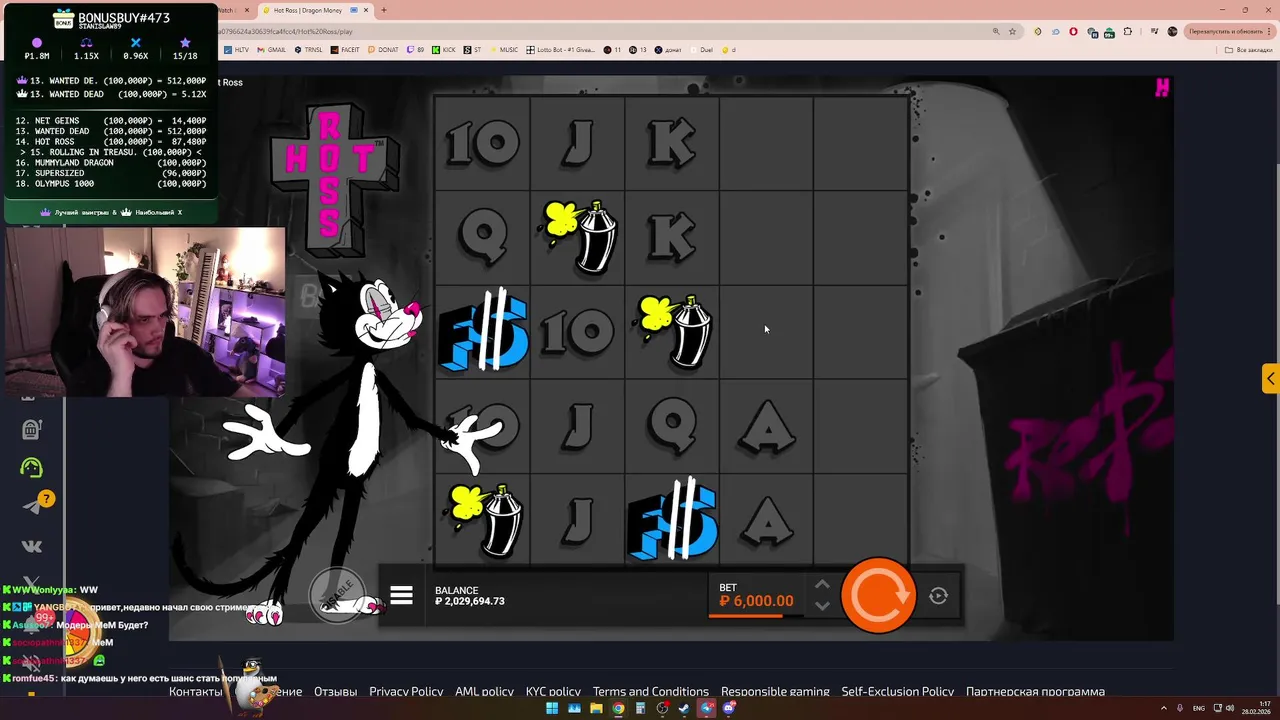
Task: Spin the reels with orange button
Action: [878, 596]
